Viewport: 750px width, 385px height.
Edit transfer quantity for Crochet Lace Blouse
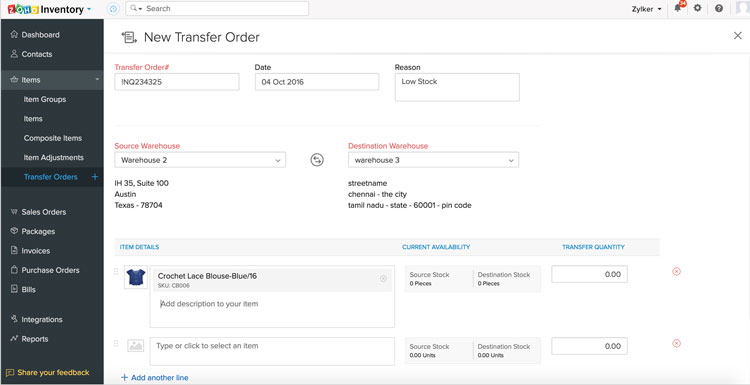589,275
